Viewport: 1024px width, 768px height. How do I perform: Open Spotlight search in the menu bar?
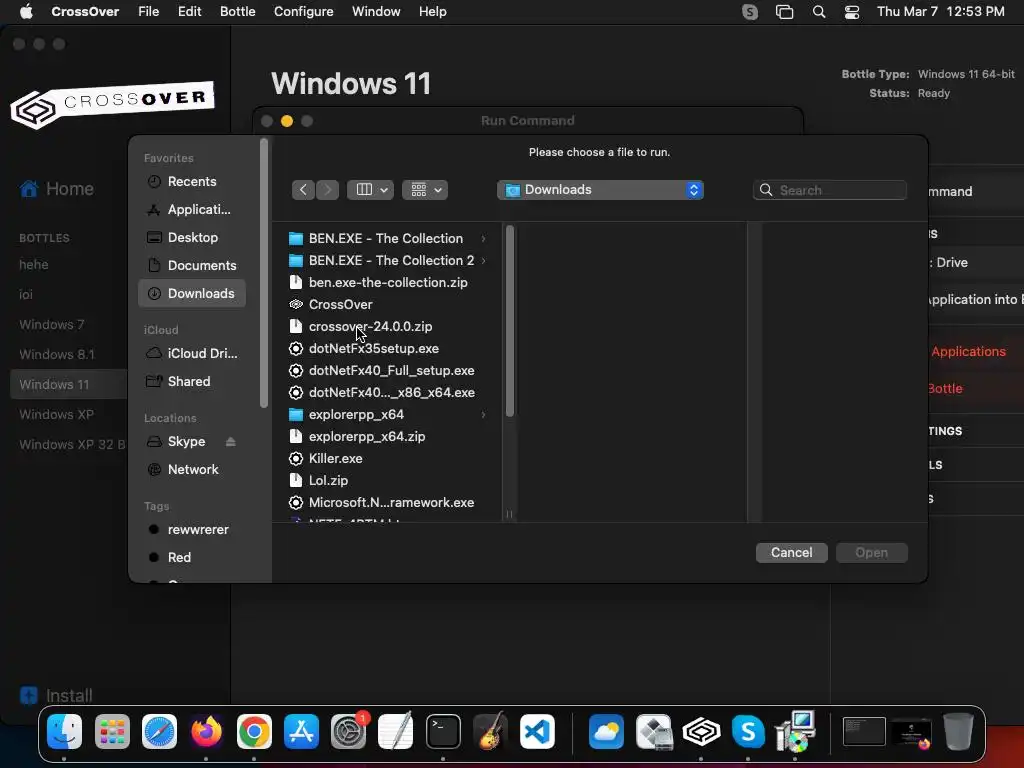[x=819, y=12]
